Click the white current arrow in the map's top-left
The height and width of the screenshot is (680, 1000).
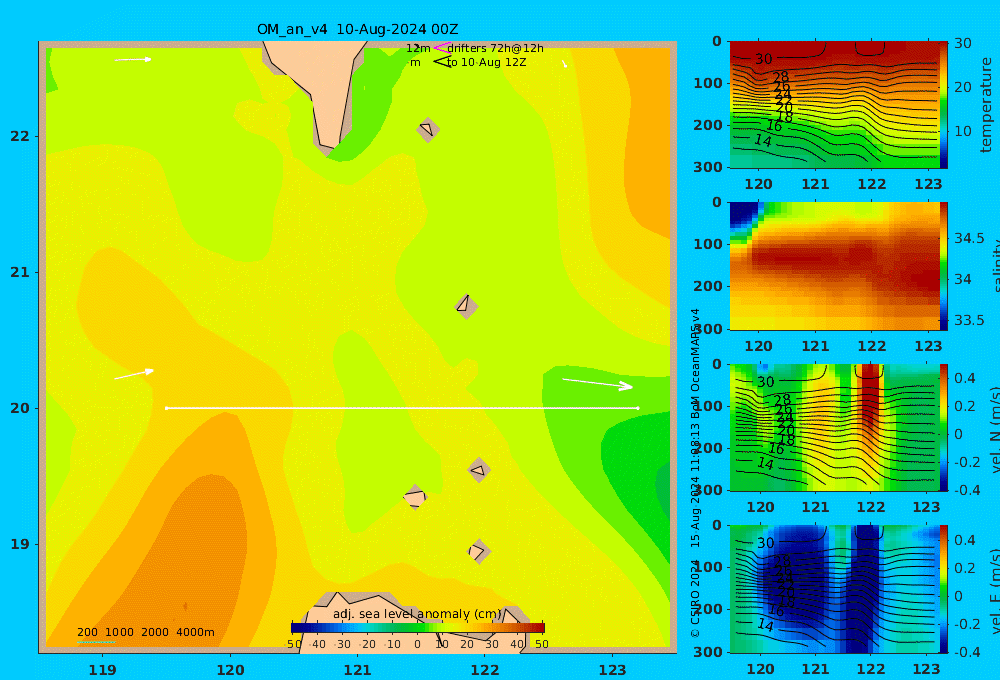click(x=133, y=59)
